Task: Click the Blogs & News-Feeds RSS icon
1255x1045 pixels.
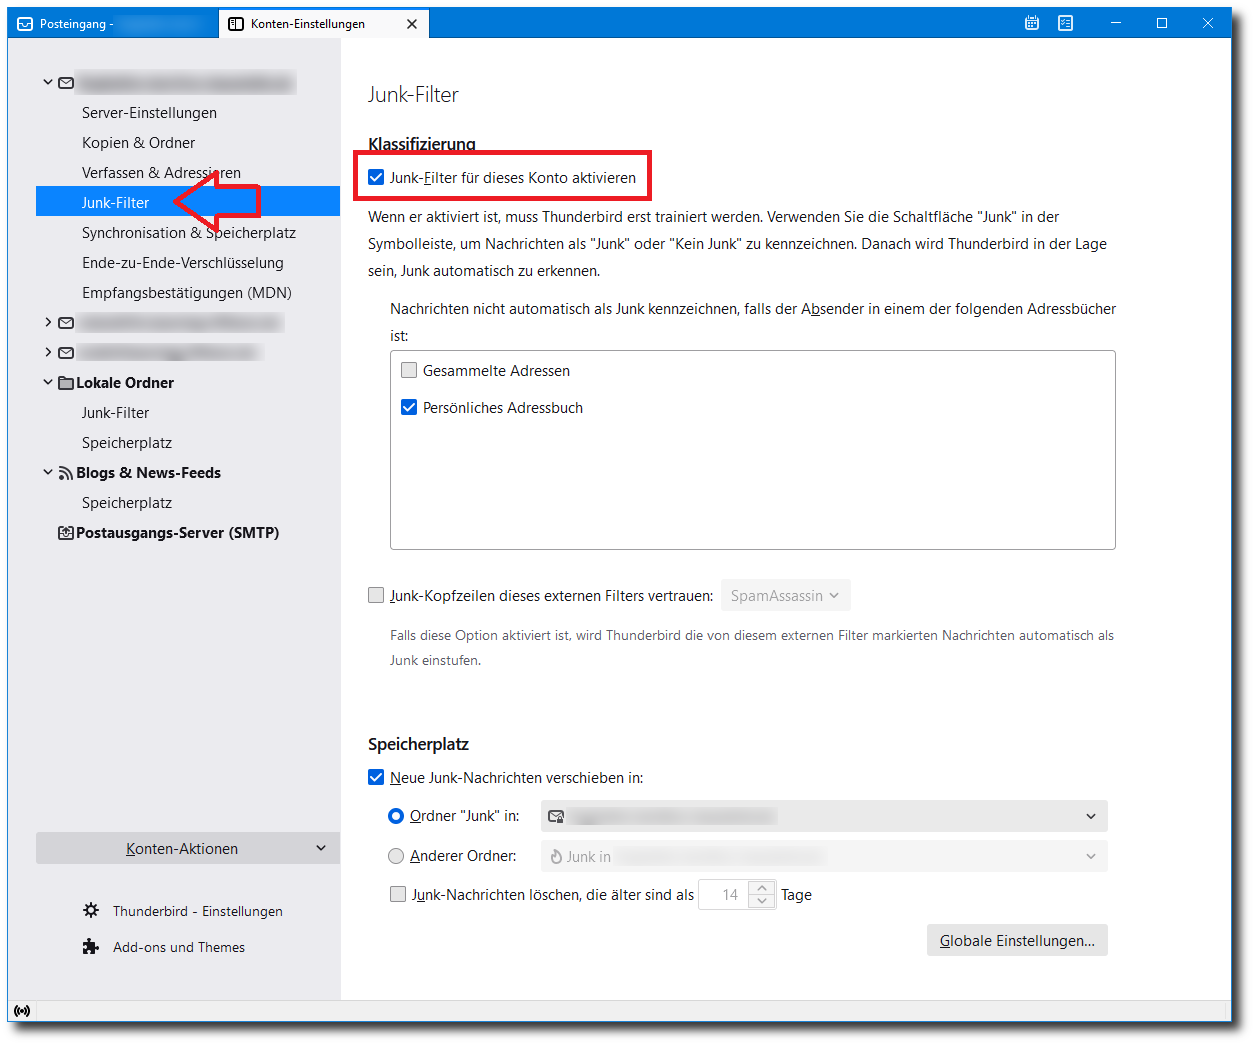Action: 66,473
